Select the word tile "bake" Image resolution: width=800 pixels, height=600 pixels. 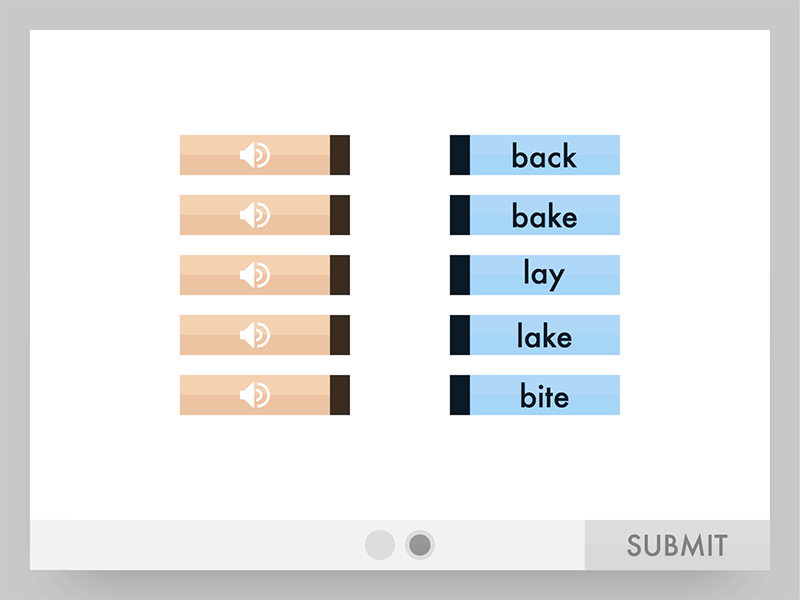click(543, 215)
